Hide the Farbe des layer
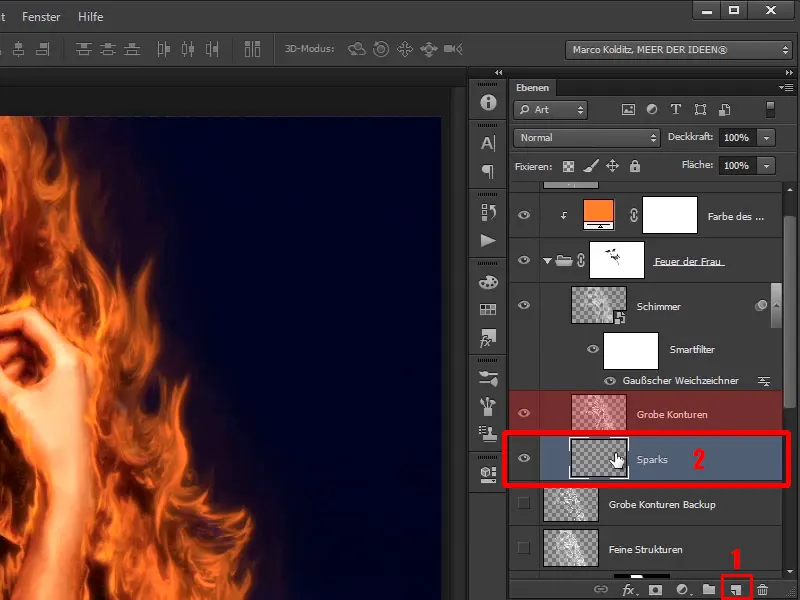The width and height of the screenshot is (800, 600). (524, 215)
